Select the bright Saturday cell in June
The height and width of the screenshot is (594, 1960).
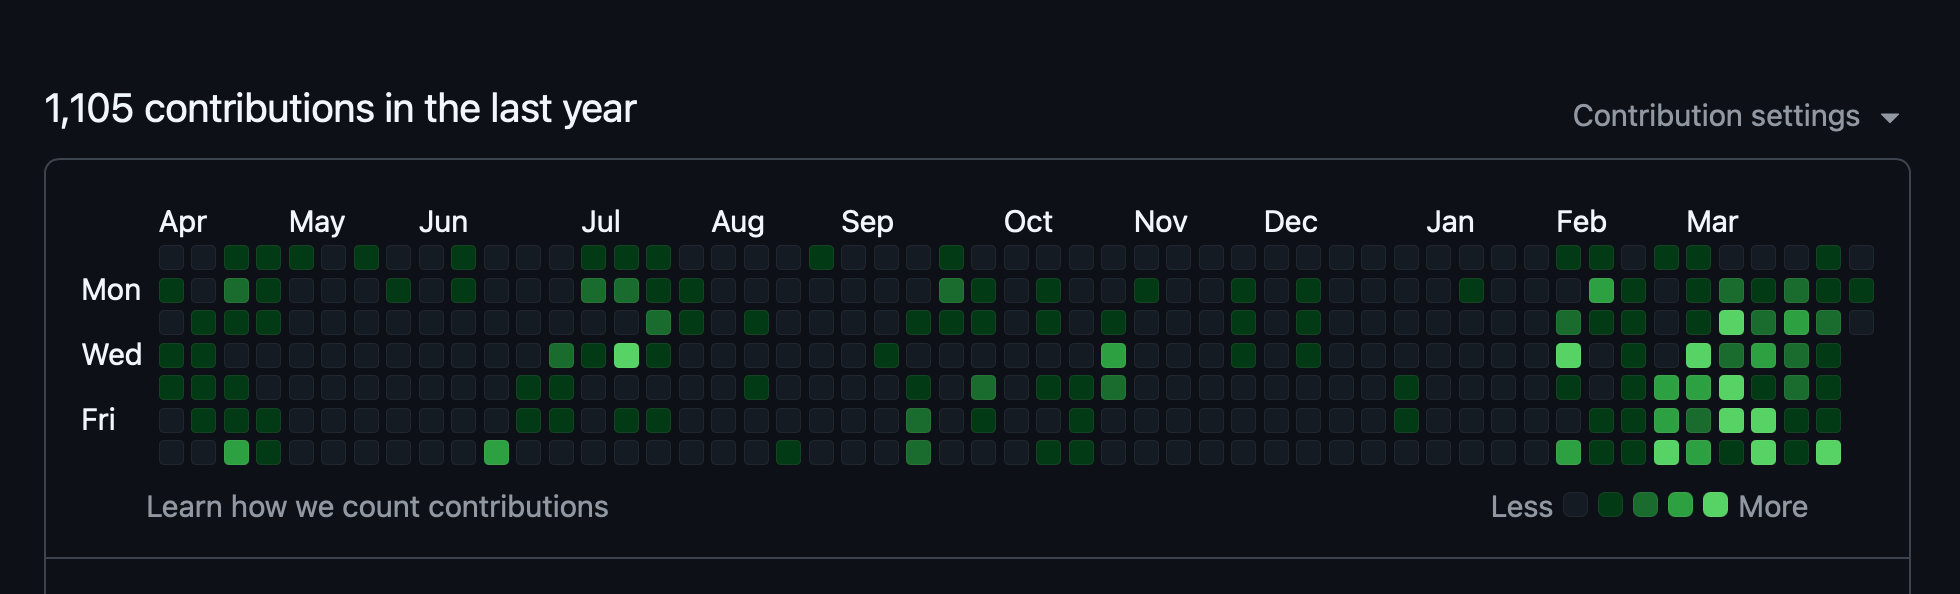click(496, 453)
